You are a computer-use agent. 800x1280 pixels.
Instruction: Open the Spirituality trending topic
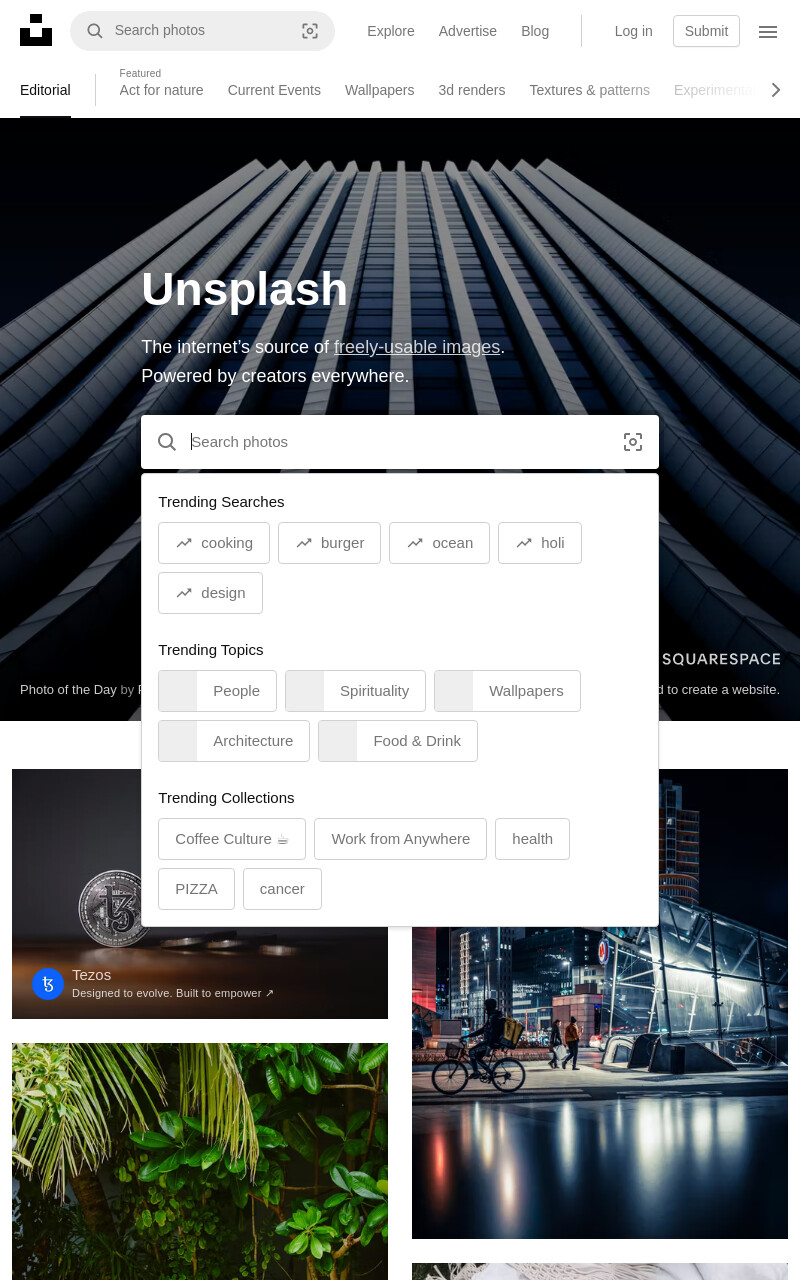(x=355, y=691)
